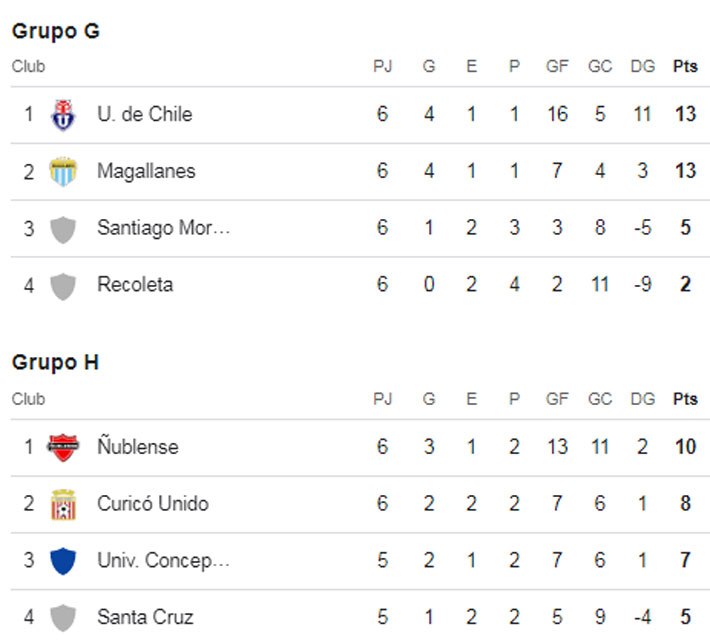Screen dimensions: 710x644
Task: Select the Ñublense team name
Action: click(137, 447)
